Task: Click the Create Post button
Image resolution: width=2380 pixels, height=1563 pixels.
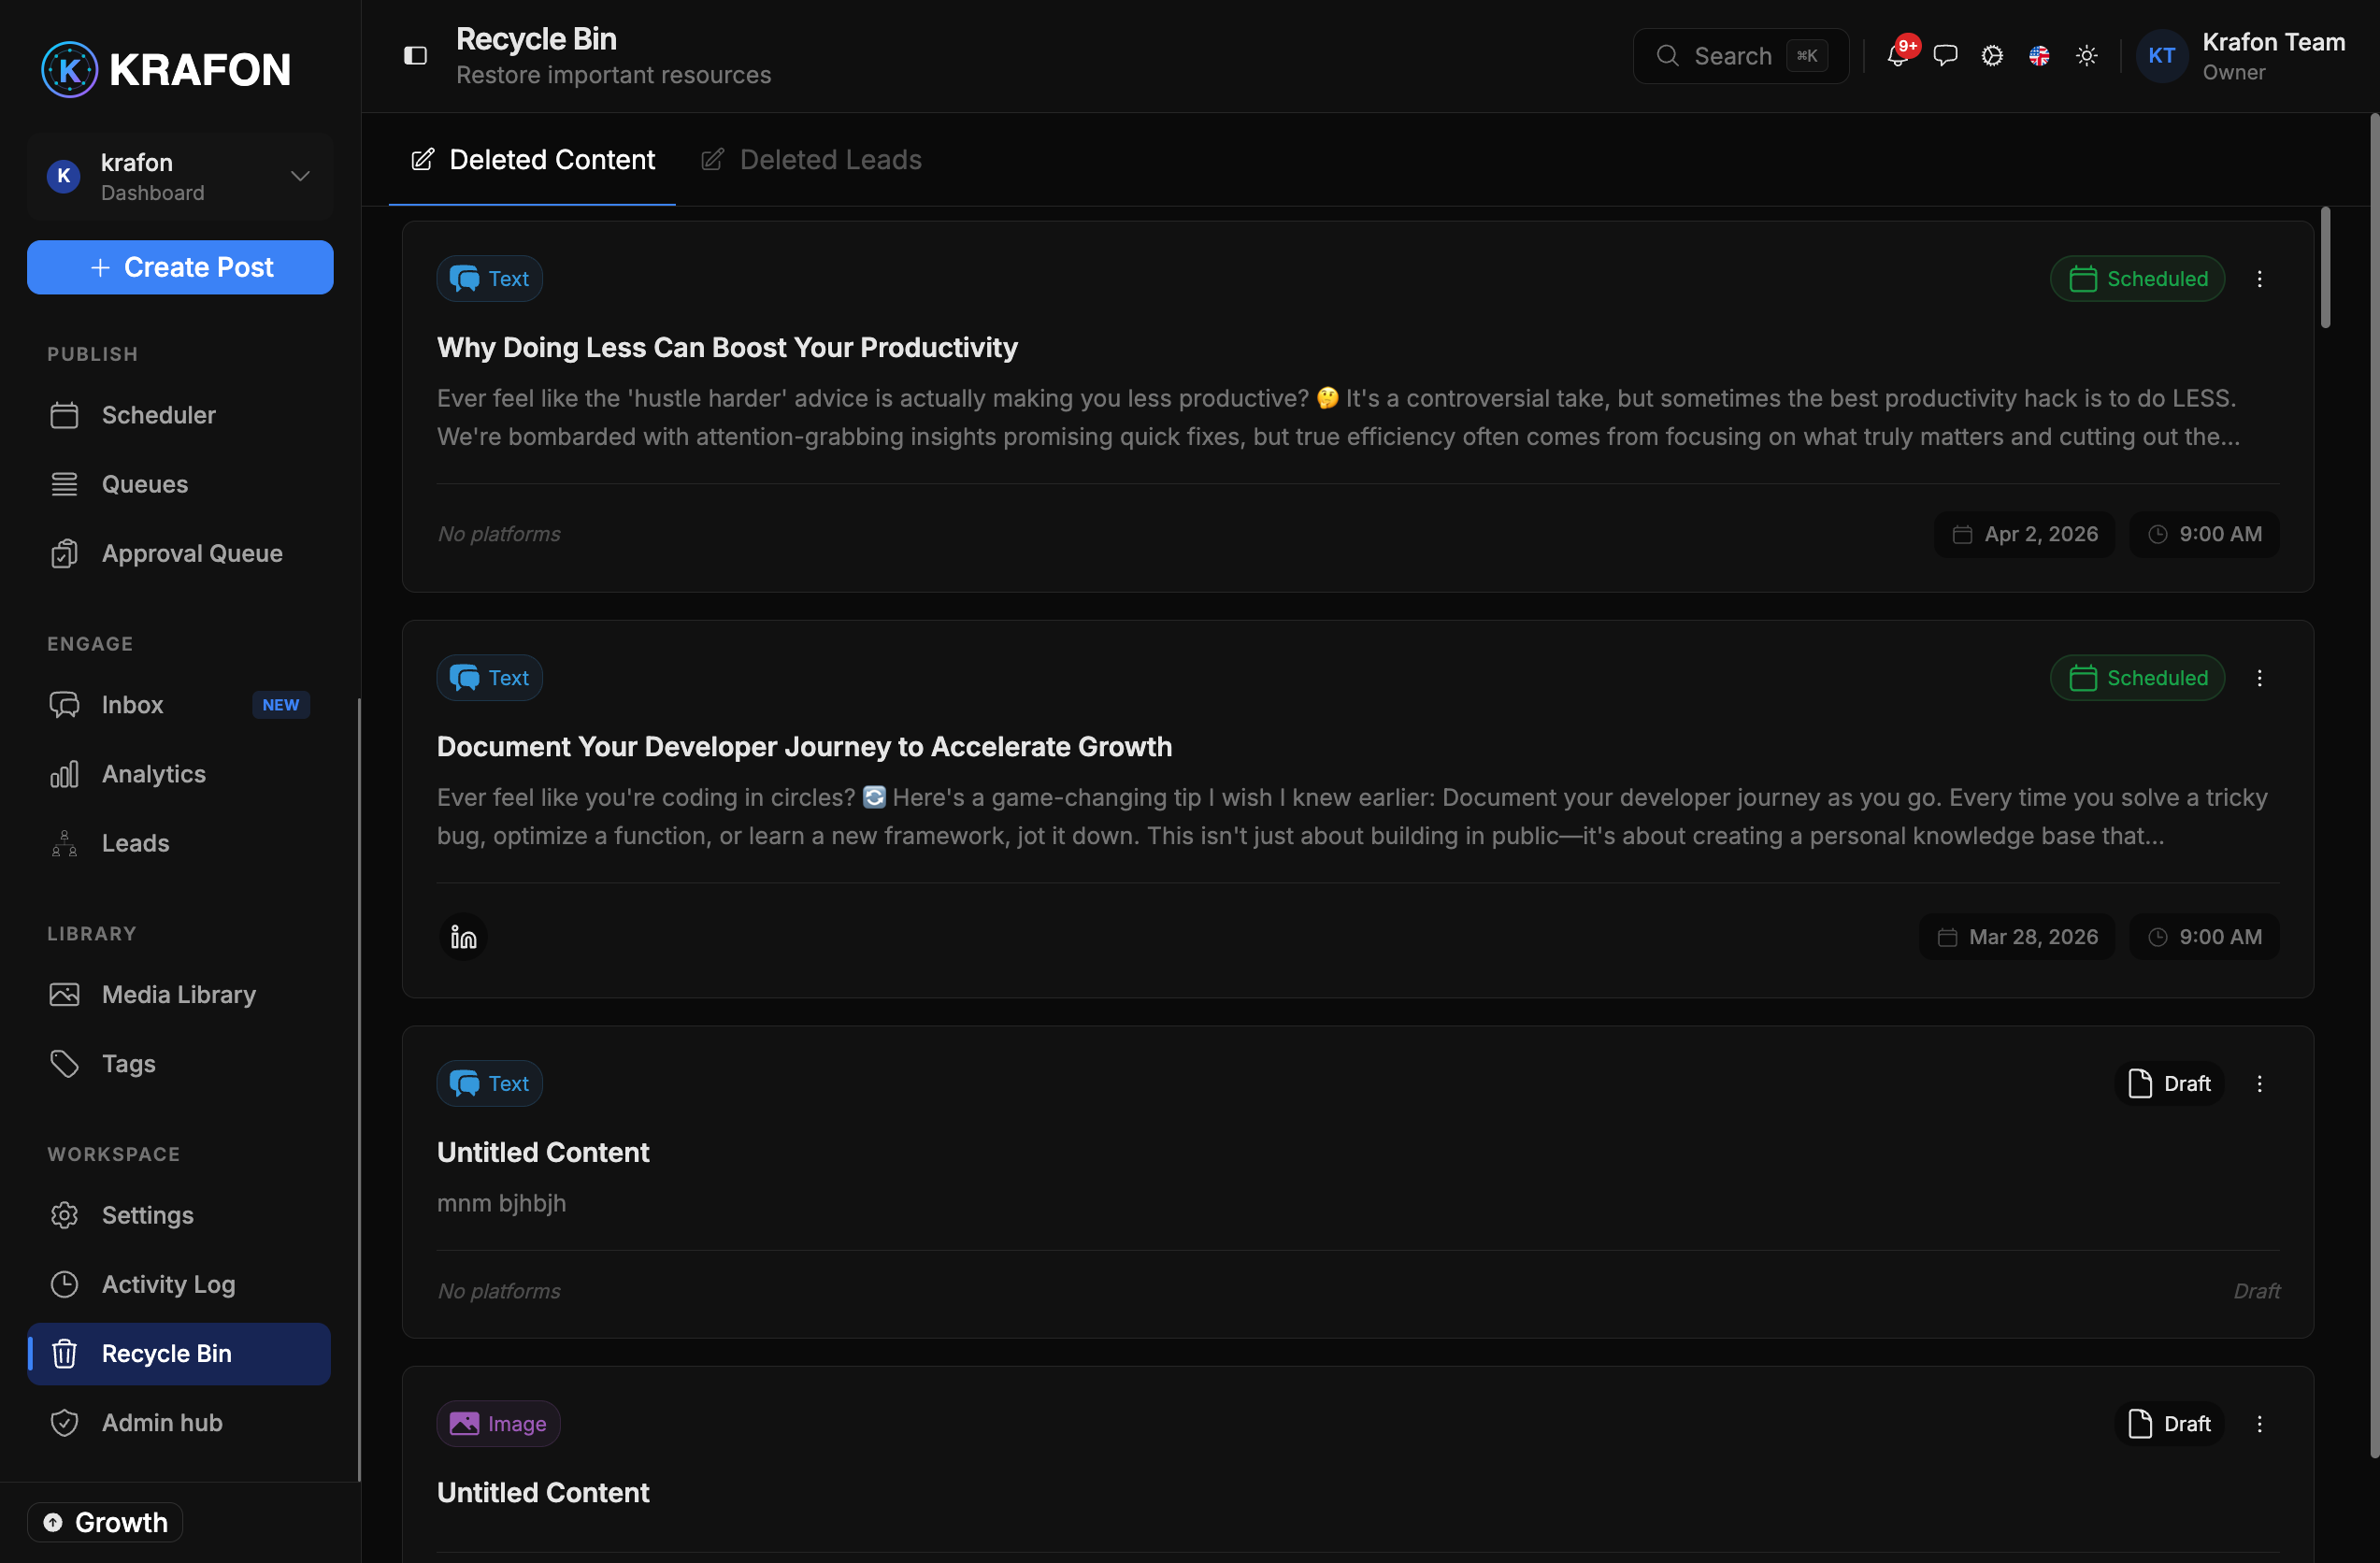Action: tap(180, 267)
